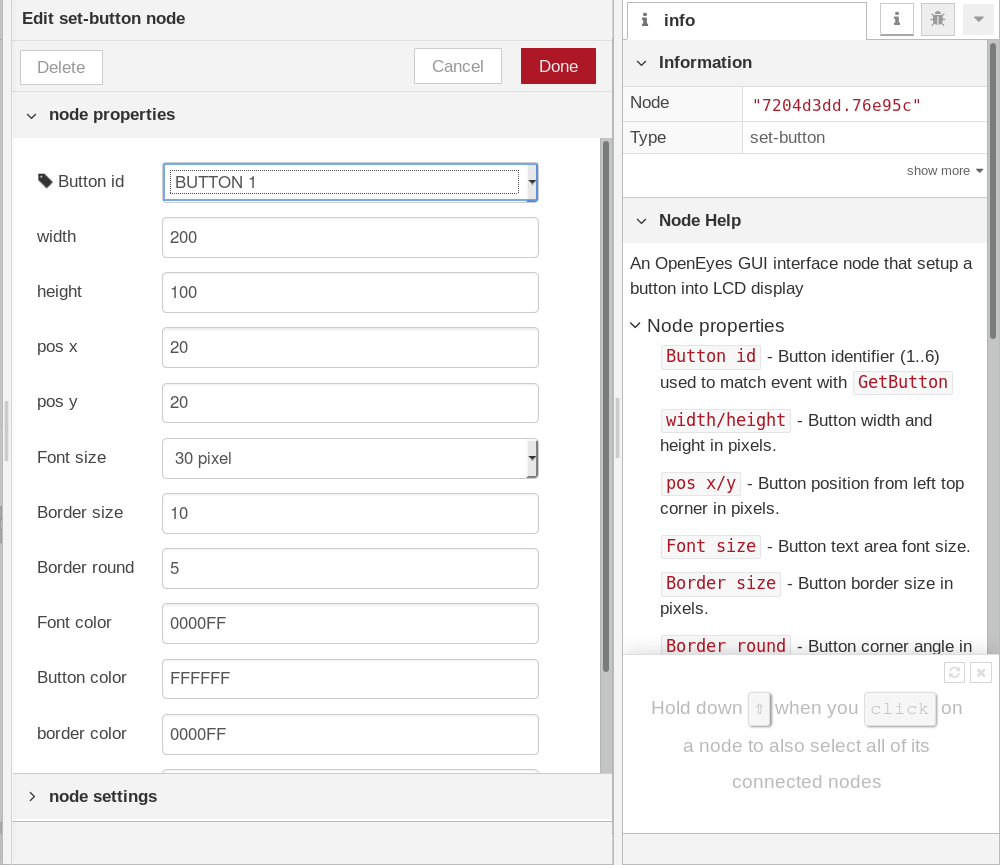This screenshot has height=865, width=1000.
Task: Click the shift key hint in tips
Action: pyautogui.click(x=759, y=709)
